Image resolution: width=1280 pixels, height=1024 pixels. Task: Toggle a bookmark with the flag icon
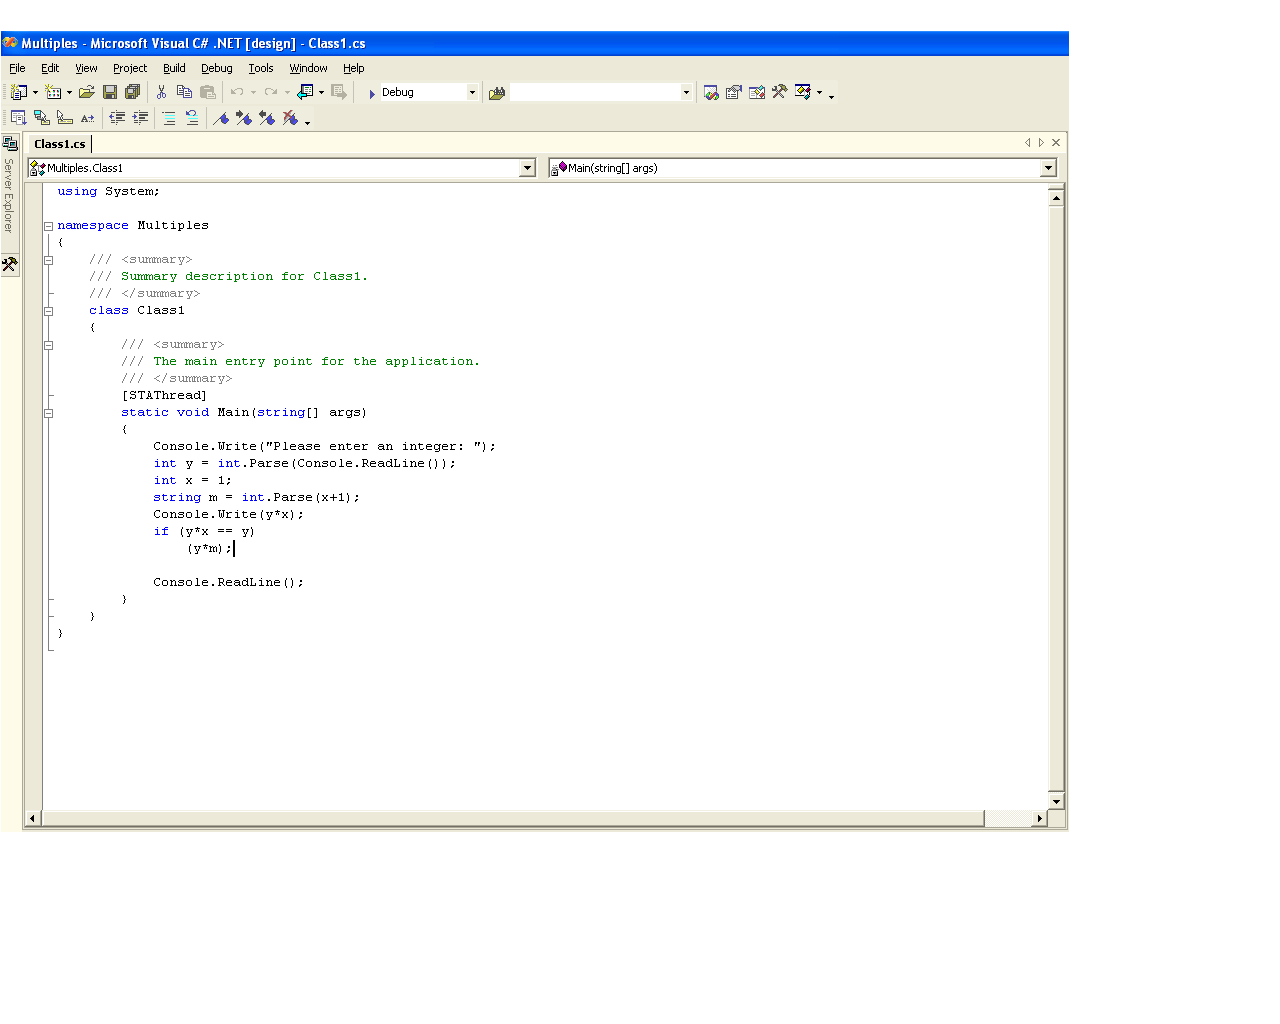click(x=221, y=118)
